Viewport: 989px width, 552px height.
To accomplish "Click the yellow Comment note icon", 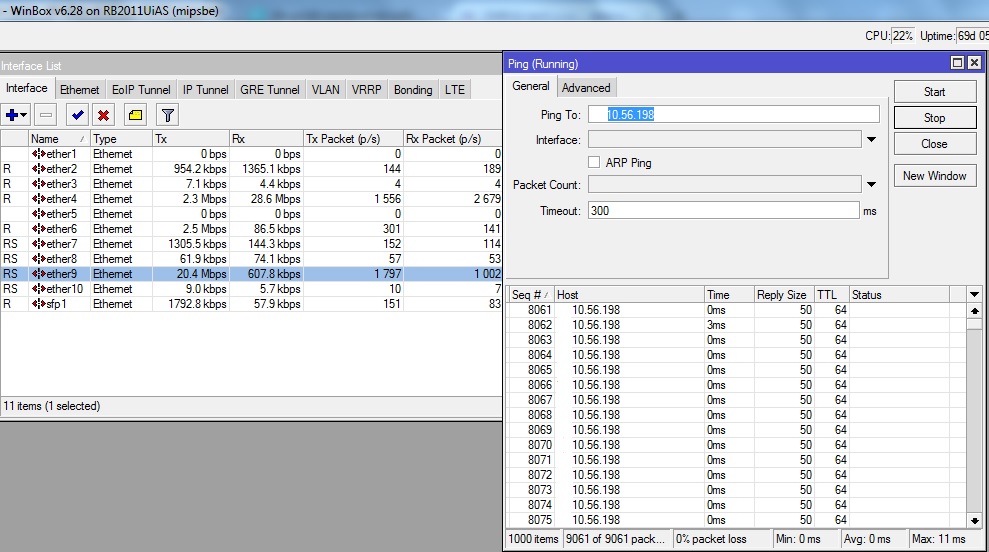I will click(x=135, y=115).
